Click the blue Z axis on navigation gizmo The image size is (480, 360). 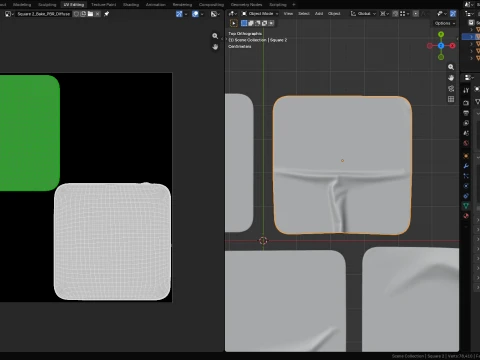(441, 46)
